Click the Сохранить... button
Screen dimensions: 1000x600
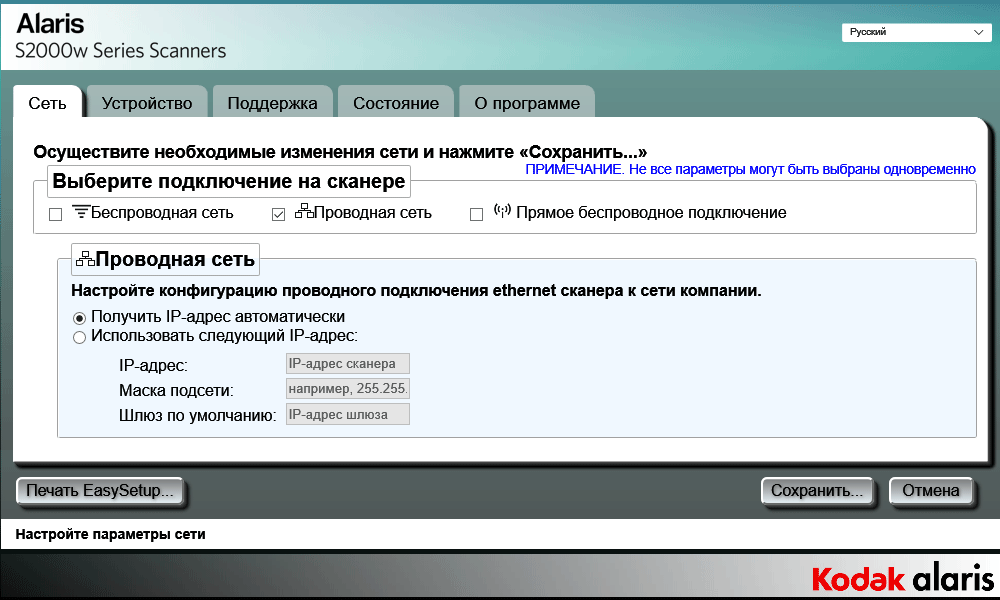(816, 491)
